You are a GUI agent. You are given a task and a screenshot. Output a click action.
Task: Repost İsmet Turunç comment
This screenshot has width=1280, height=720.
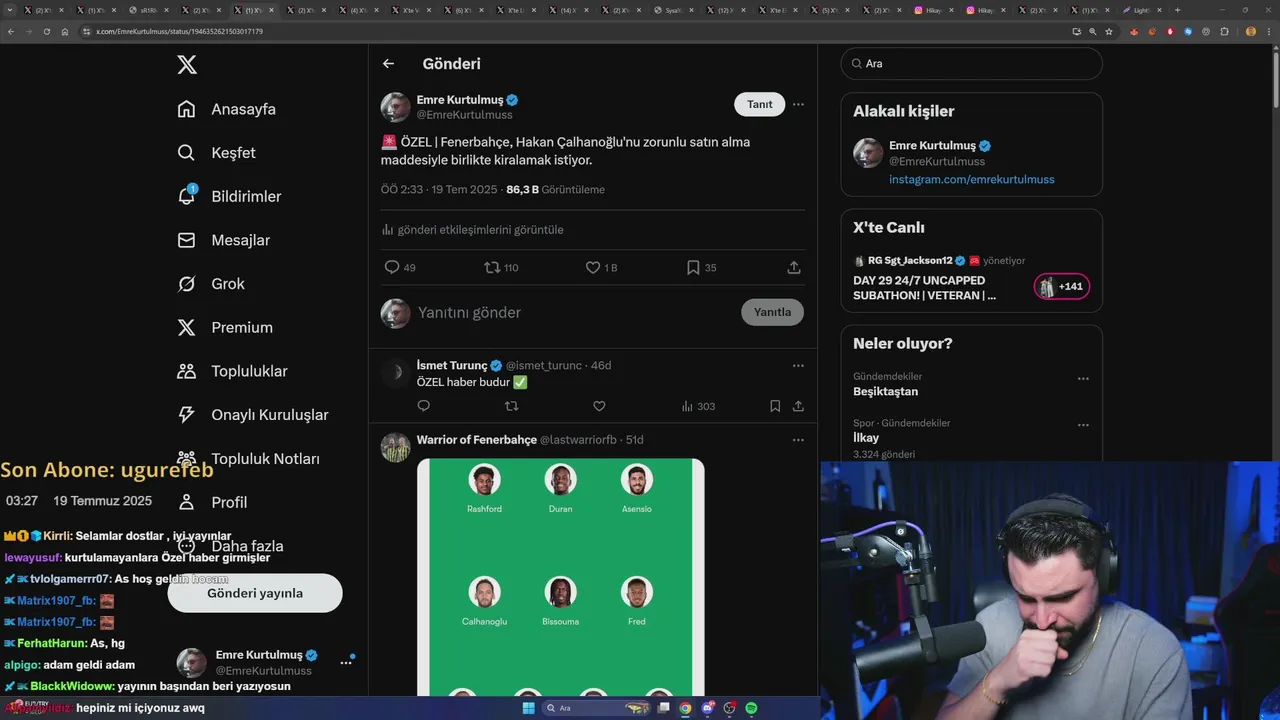[x=512, y=406]
